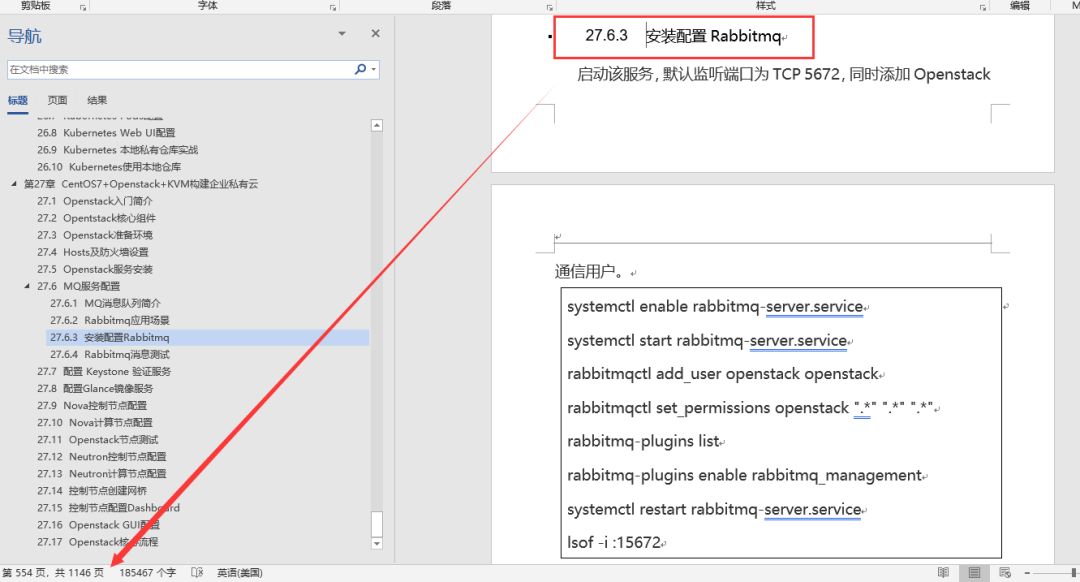The width and height of the screenshot is (1080, 582).
Task: Open the search options dropdown arrow
Action: pyautogui.click(x=374, y=69)
